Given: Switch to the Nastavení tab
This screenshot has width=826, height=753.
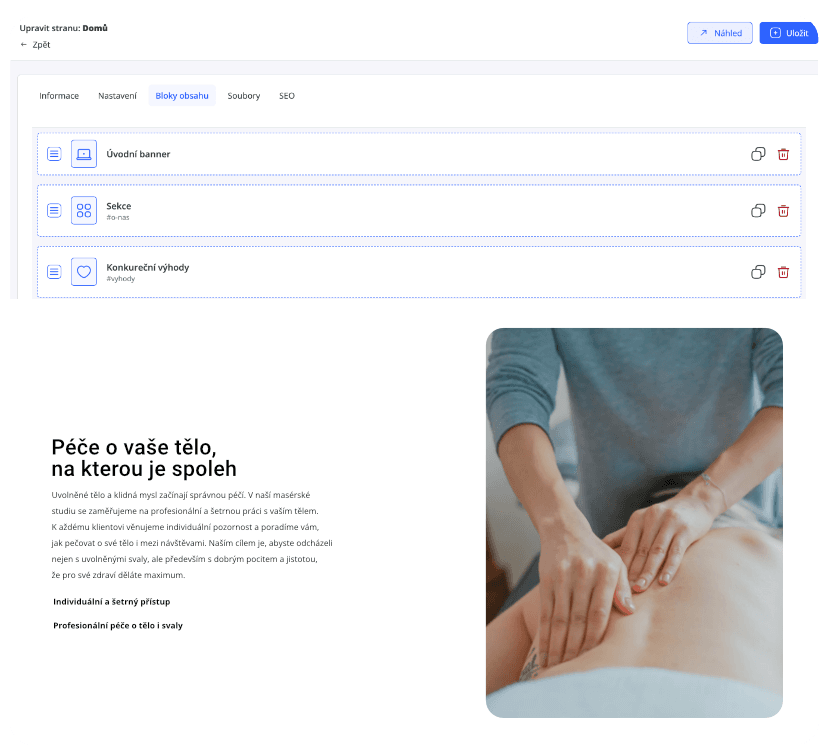Looking at the screenshot, I should click(x=117, y=96).
